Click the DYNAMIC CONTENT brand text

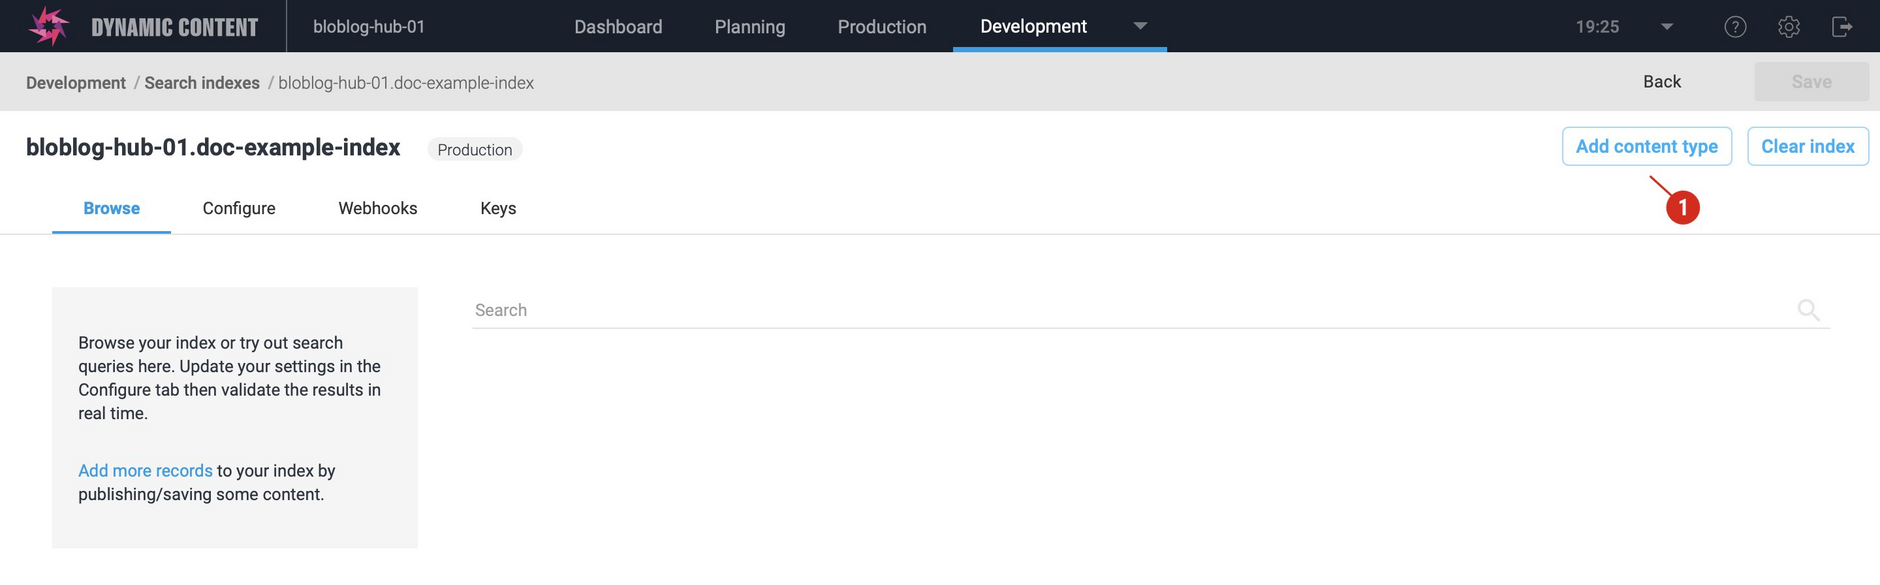pos(175,27)
